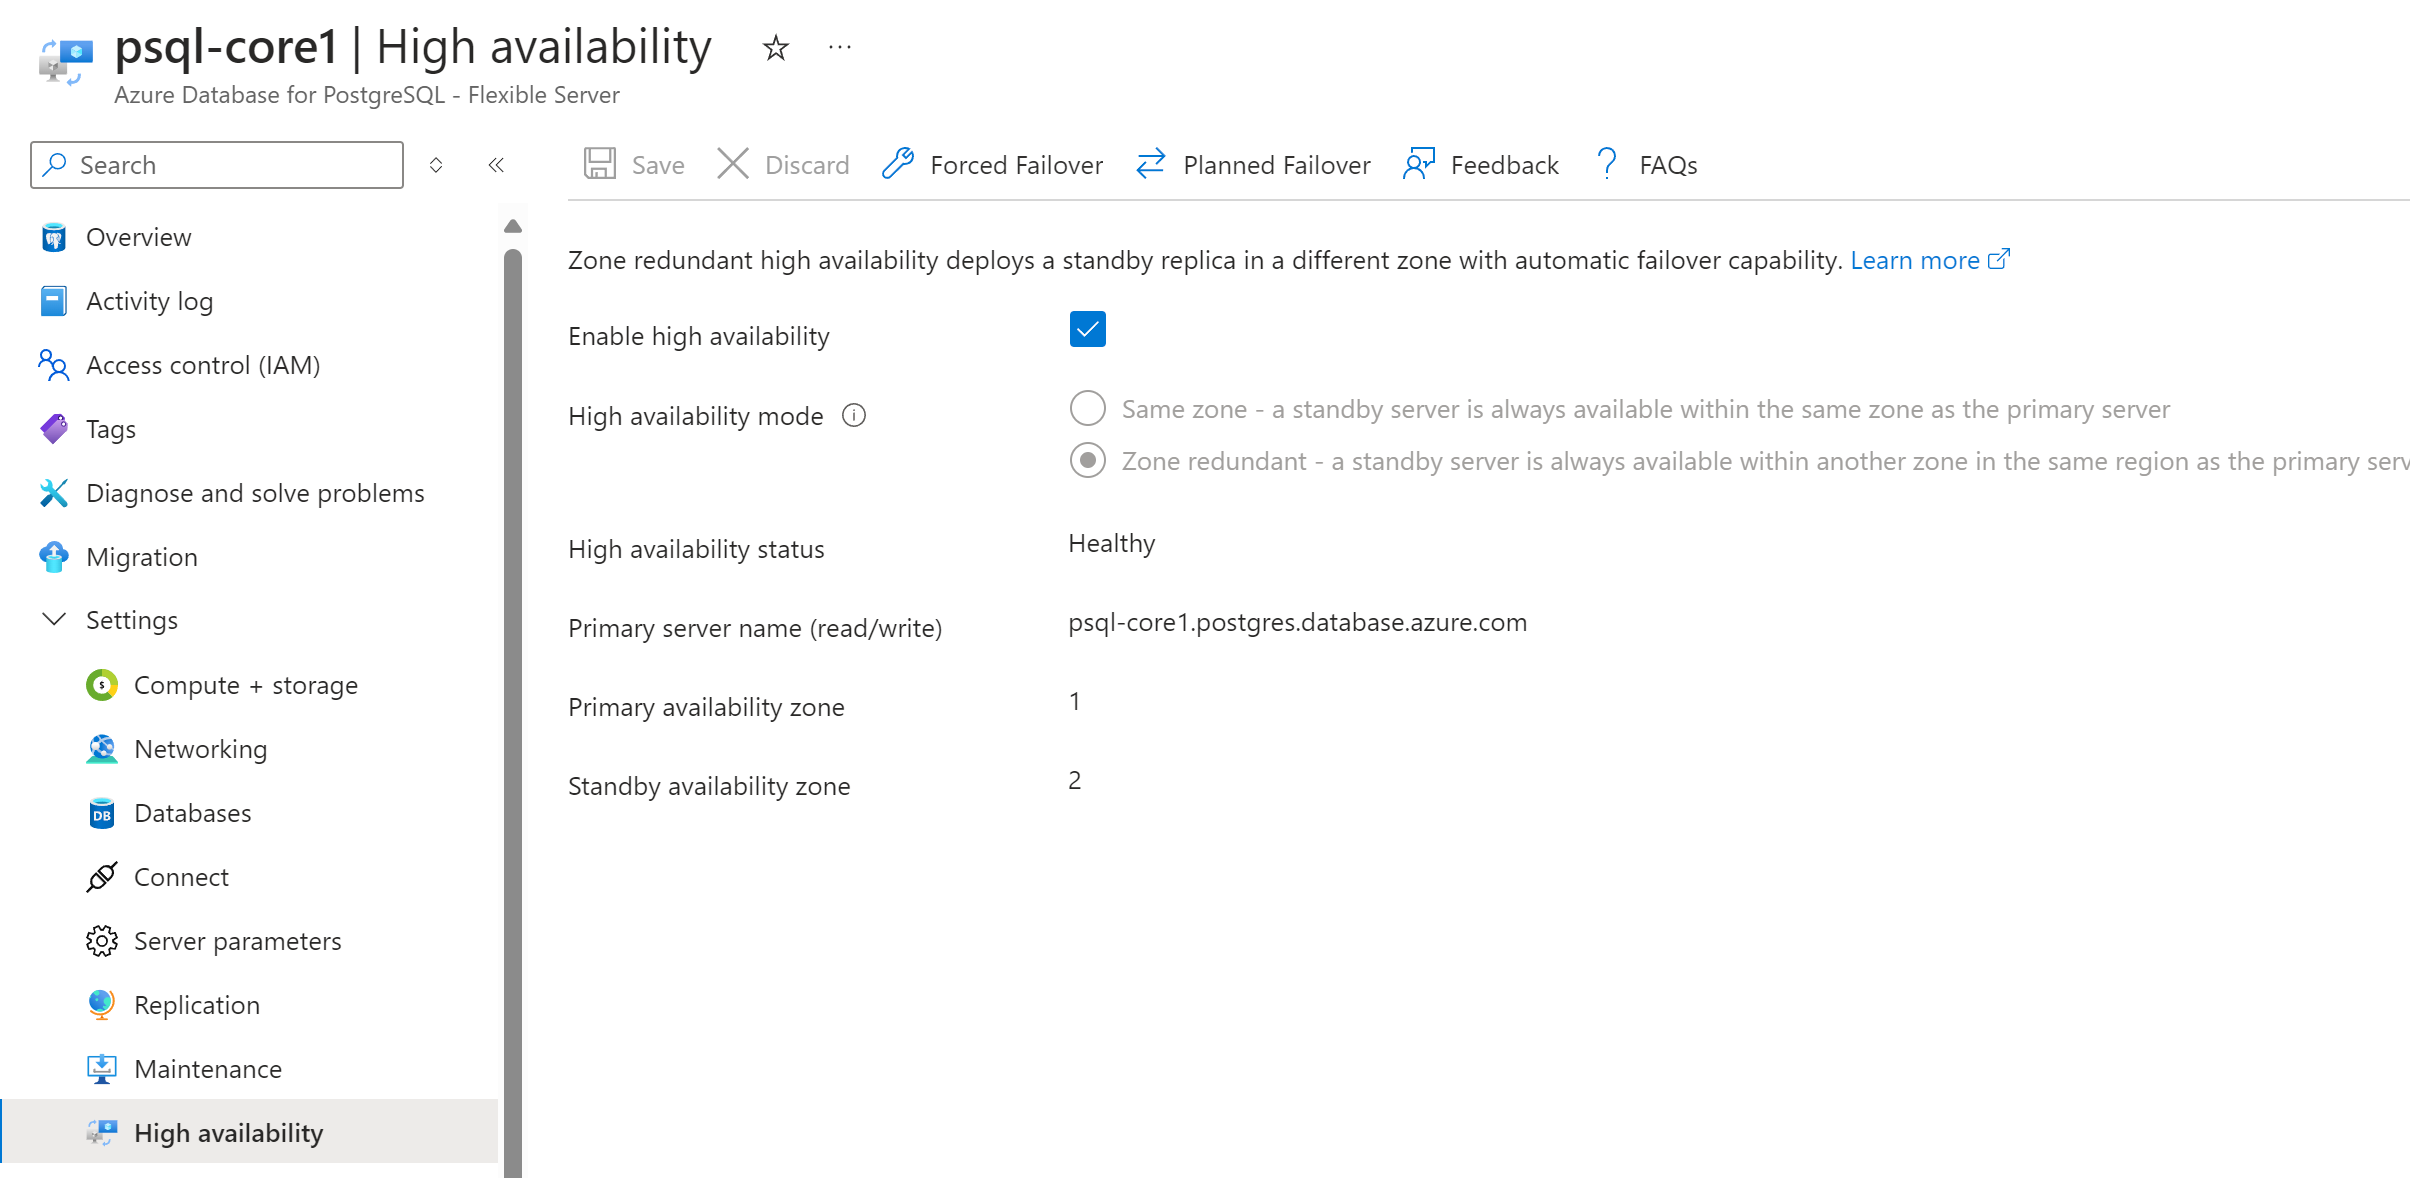Click the sidebar Search input field

[x=217, y=165]
